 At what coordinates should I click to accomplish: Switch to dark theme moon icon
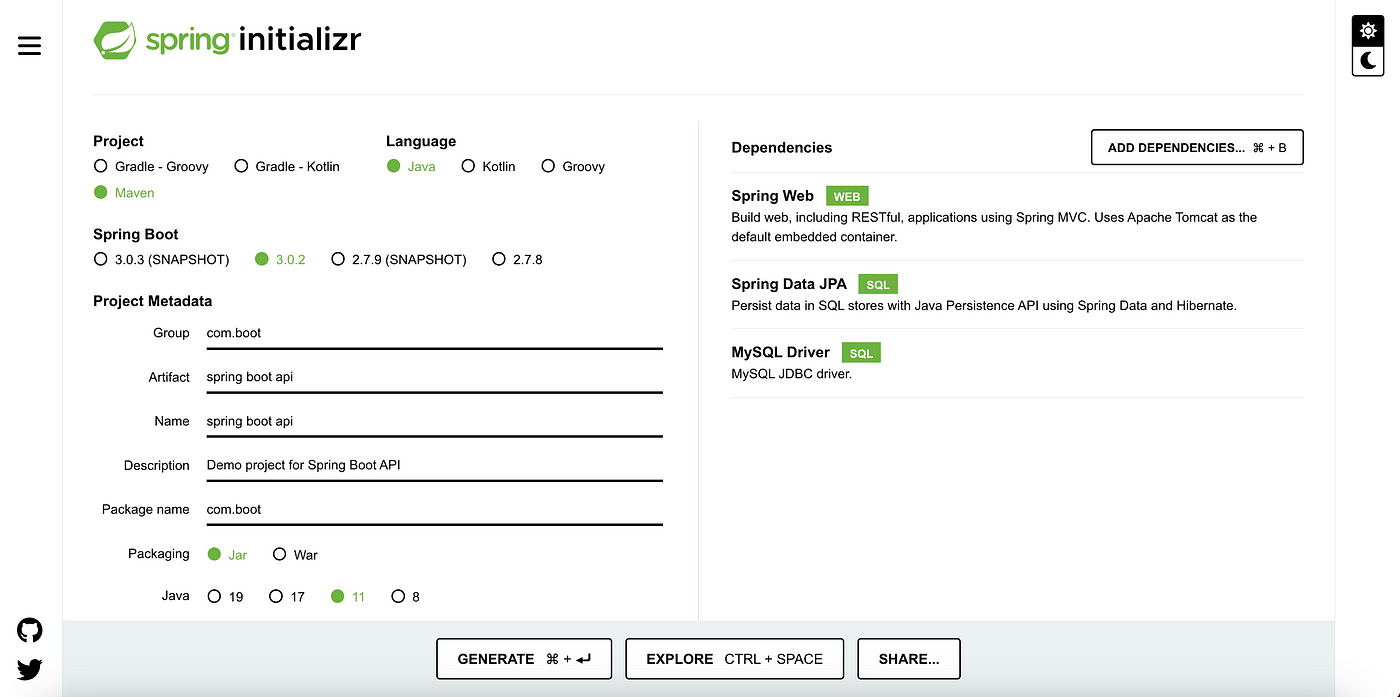pyautogui.click(x=1368, y=61)
